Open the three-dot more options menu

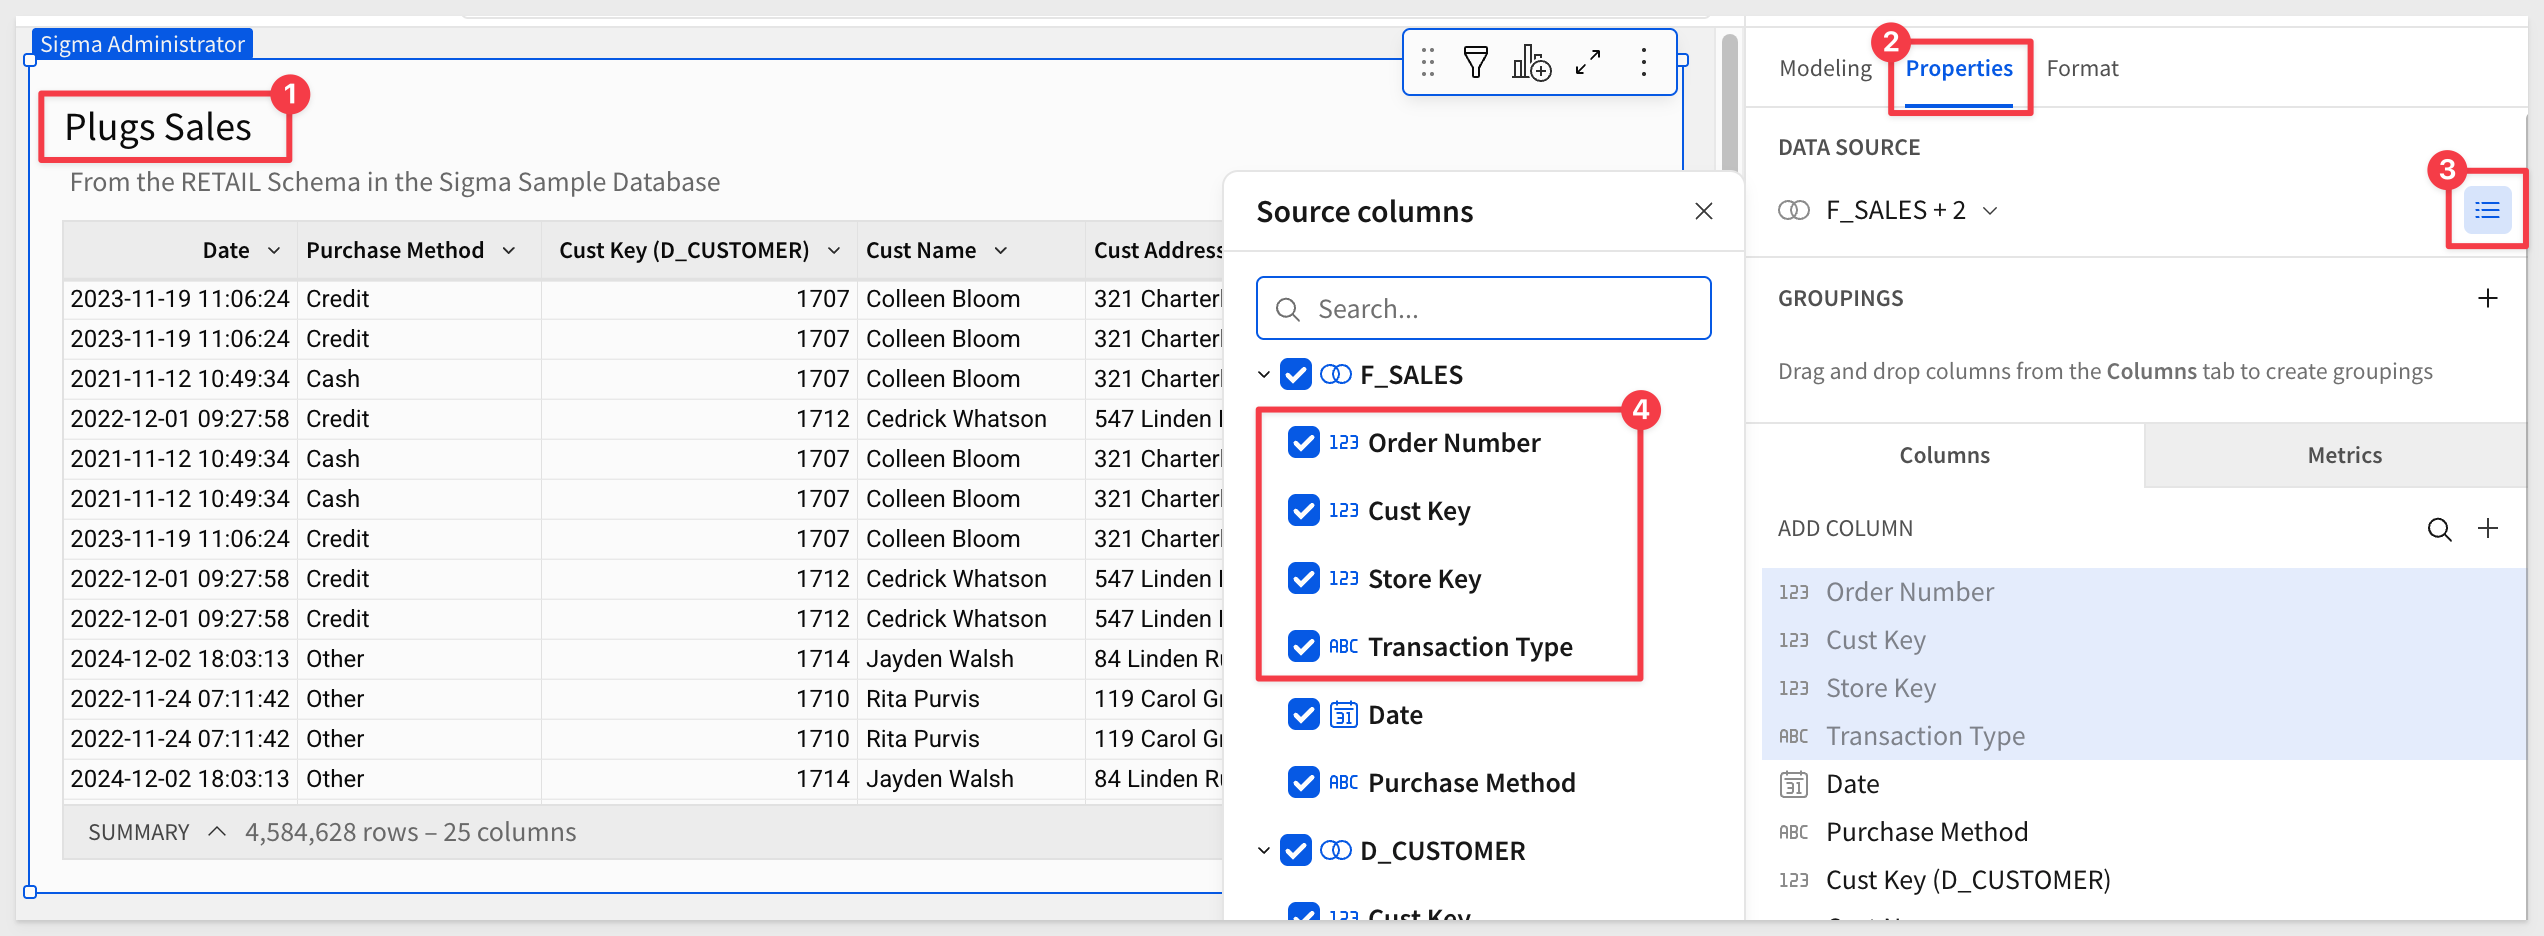[1643, 63]
